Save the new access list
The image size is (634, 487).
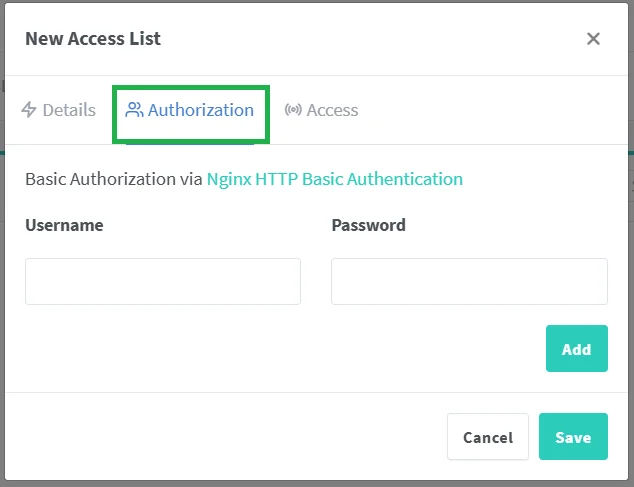[573, 436]
